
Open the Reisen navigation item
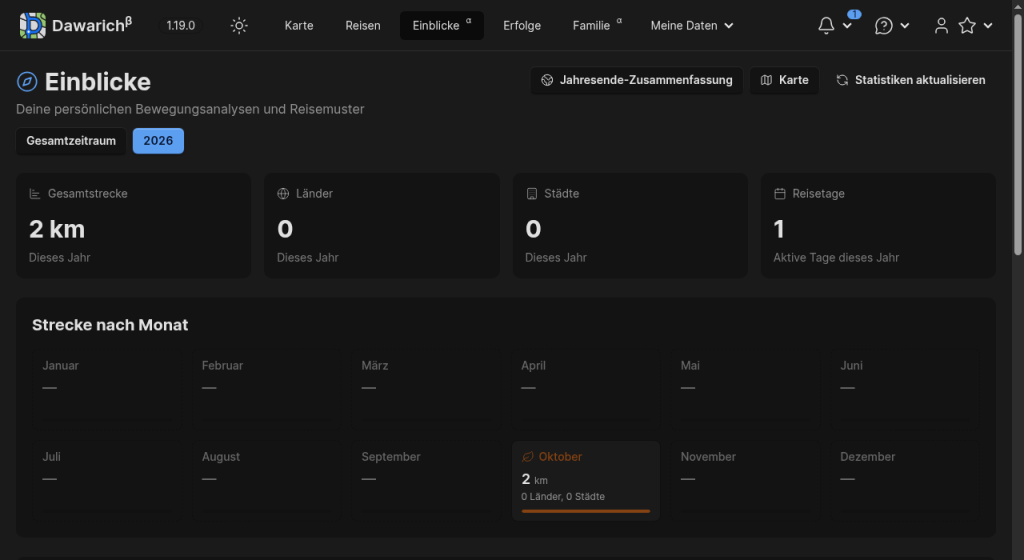[x=363, y=25]
